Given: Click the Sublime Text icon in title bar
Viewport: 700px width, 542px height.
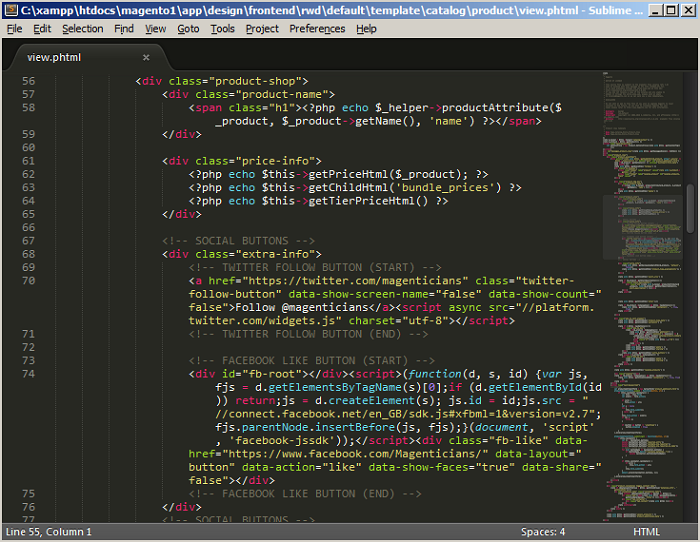Looking at the screenshot, I should (11, 10).
